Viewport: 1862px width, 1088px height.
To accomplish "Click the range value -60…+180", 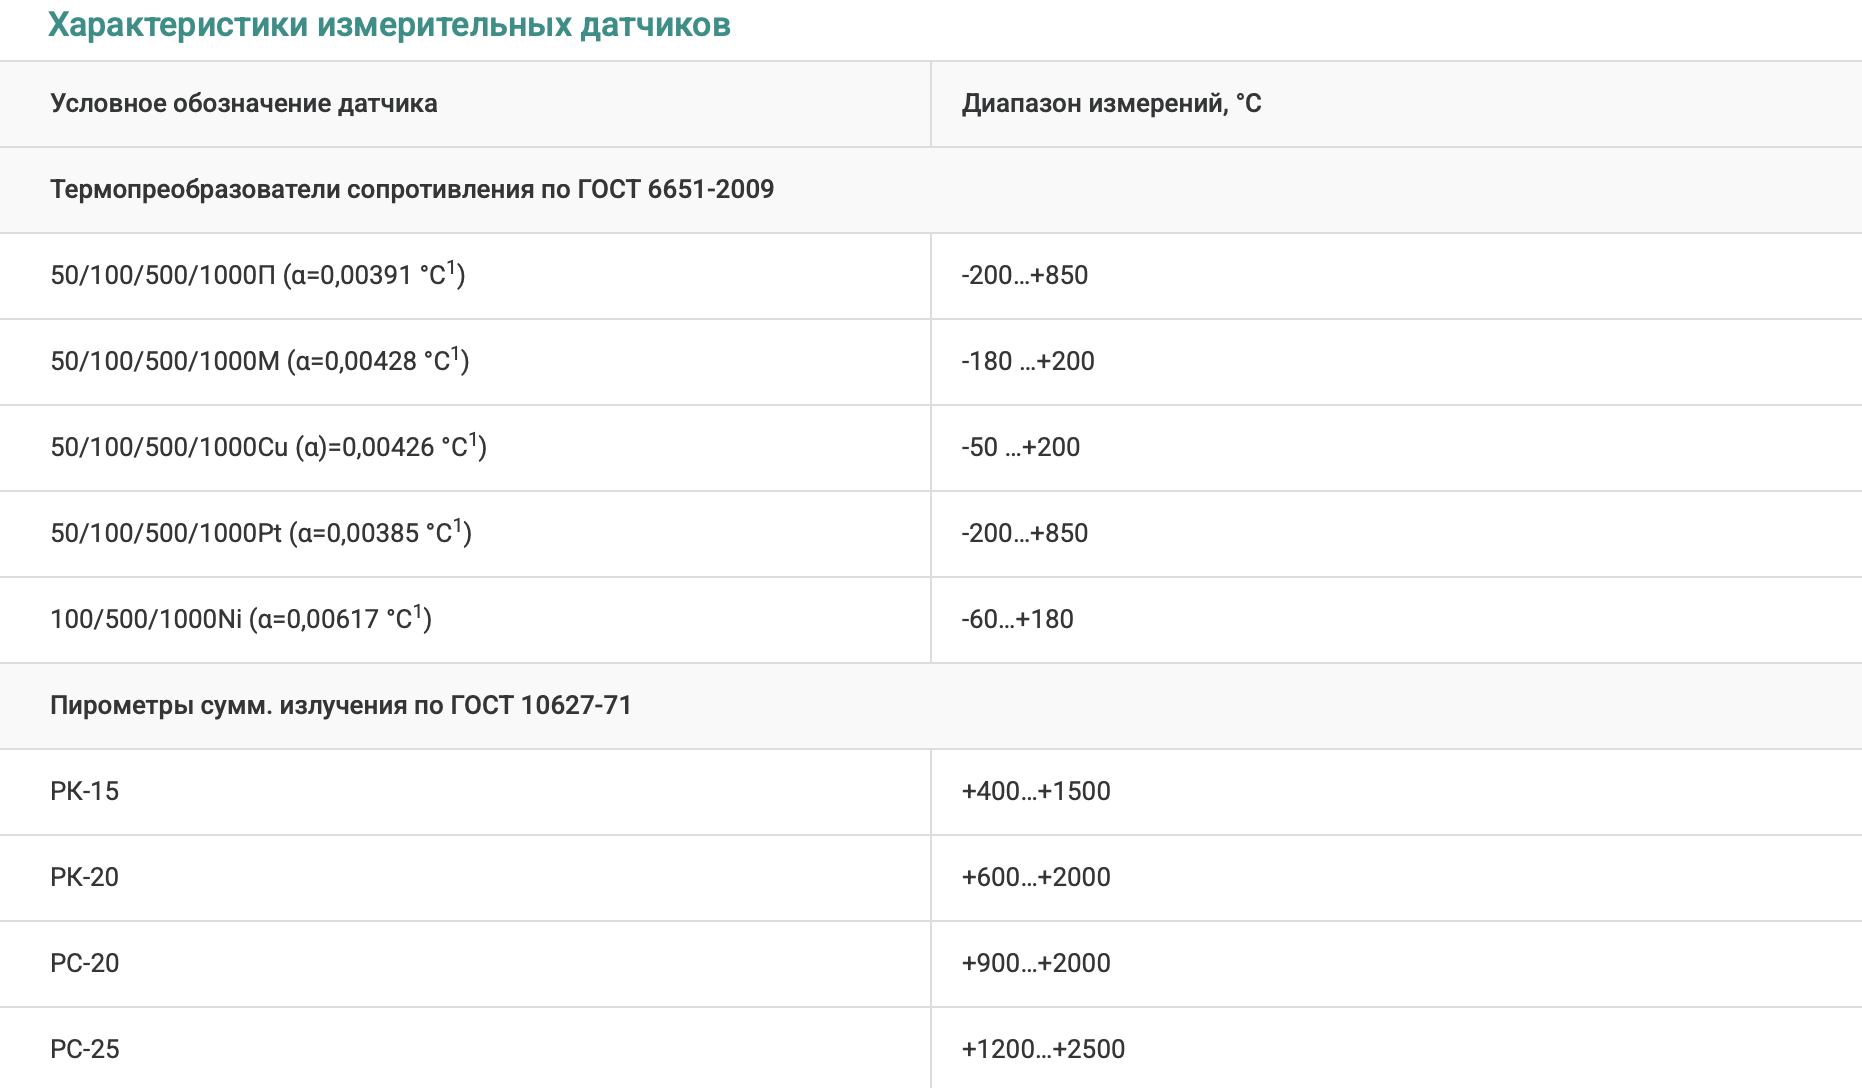I will coord(1017,619).
